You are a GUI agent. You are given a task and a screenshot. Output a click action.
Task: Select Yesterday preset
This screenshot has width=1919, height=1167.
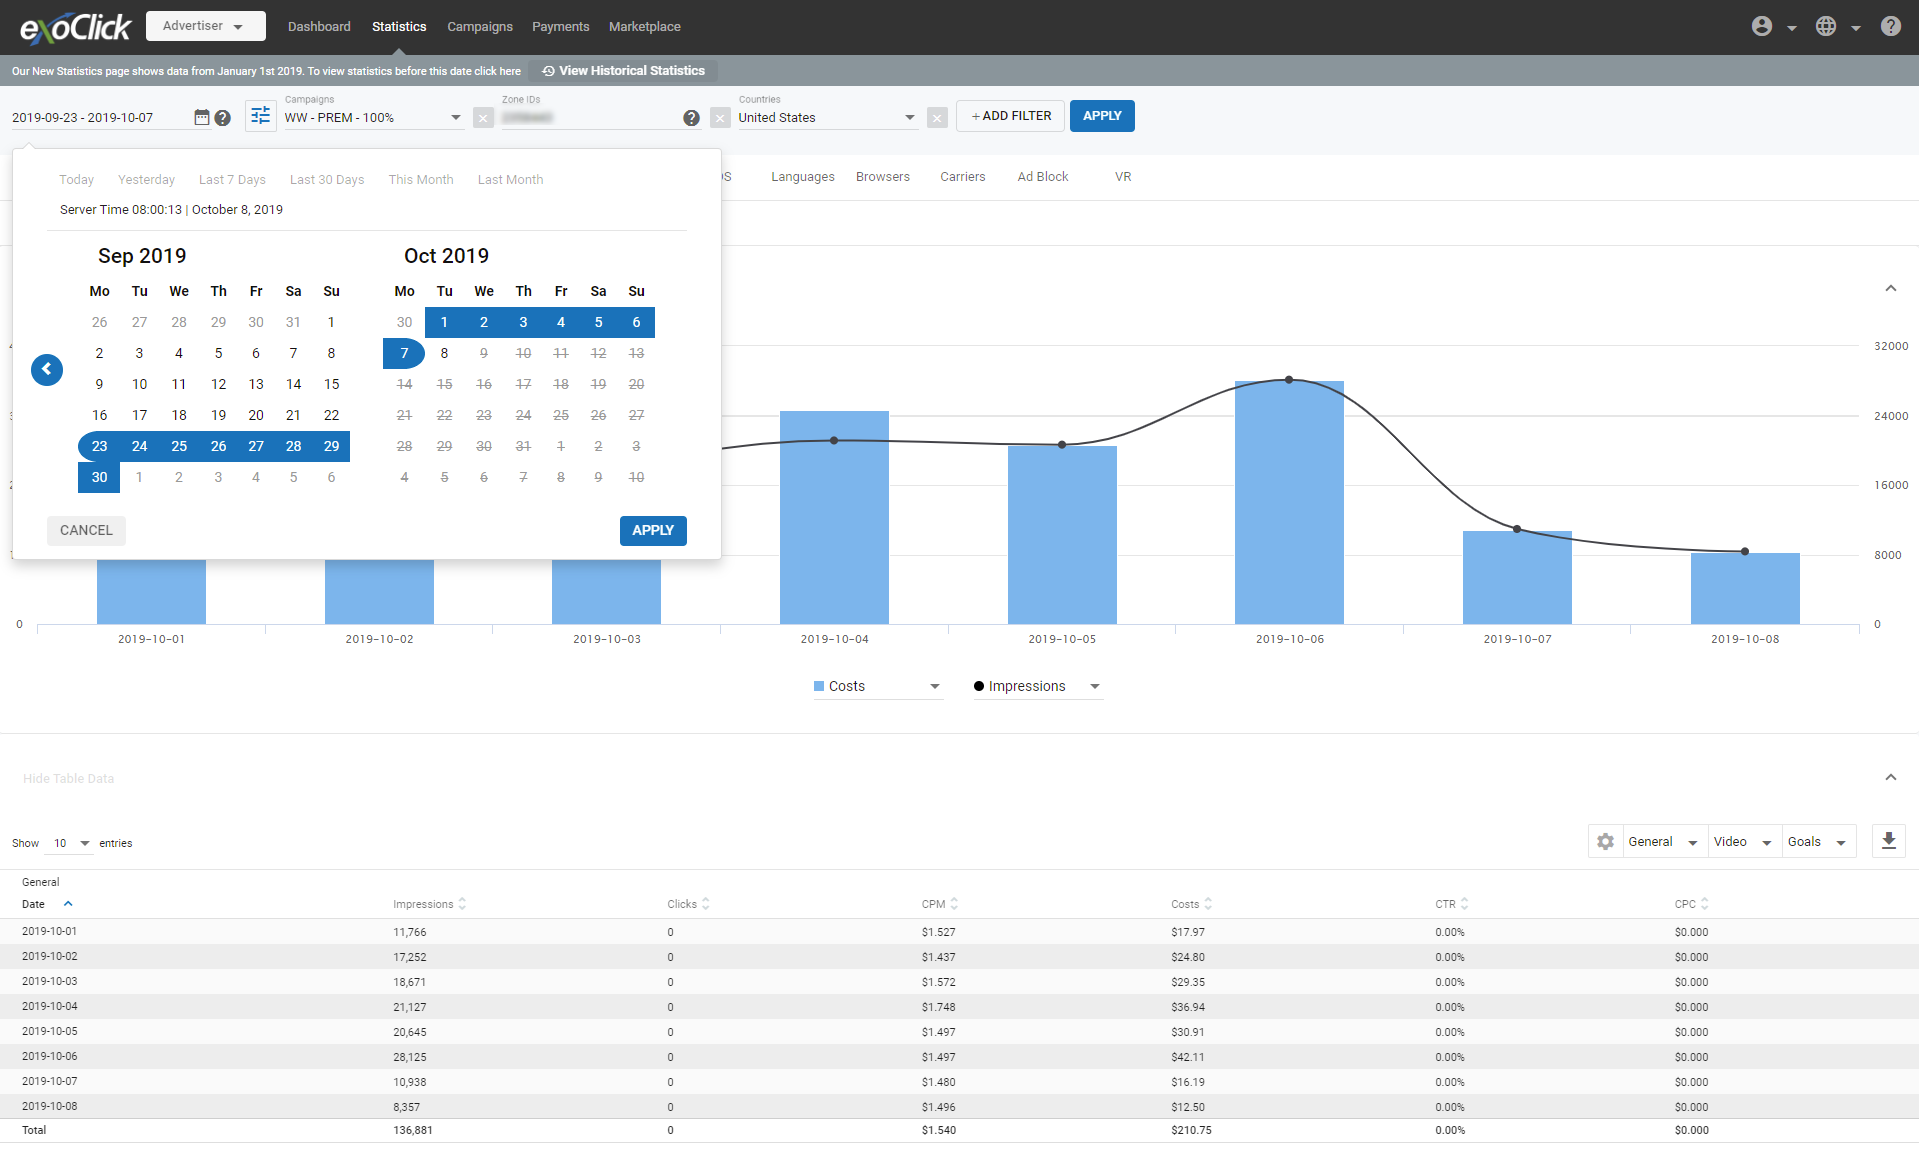[146, 180]
